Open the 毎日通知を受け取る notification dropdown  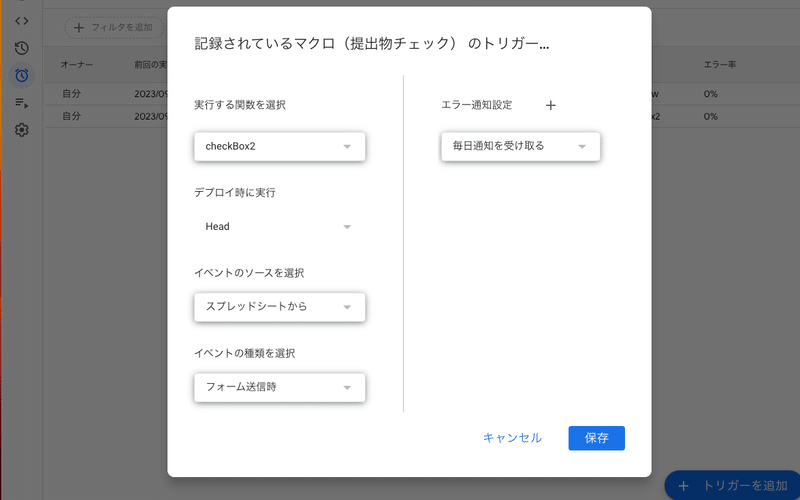click(x=520, y=147)
